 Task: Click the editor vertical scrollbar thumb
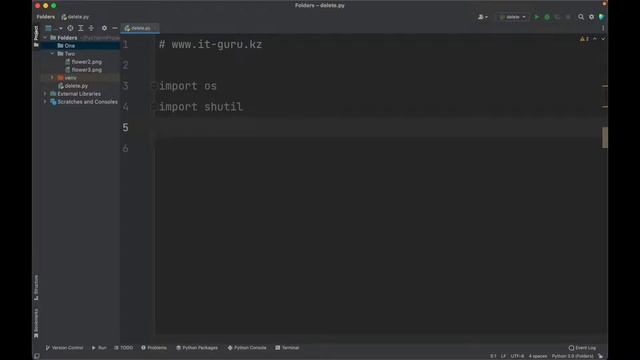point(604,138)
